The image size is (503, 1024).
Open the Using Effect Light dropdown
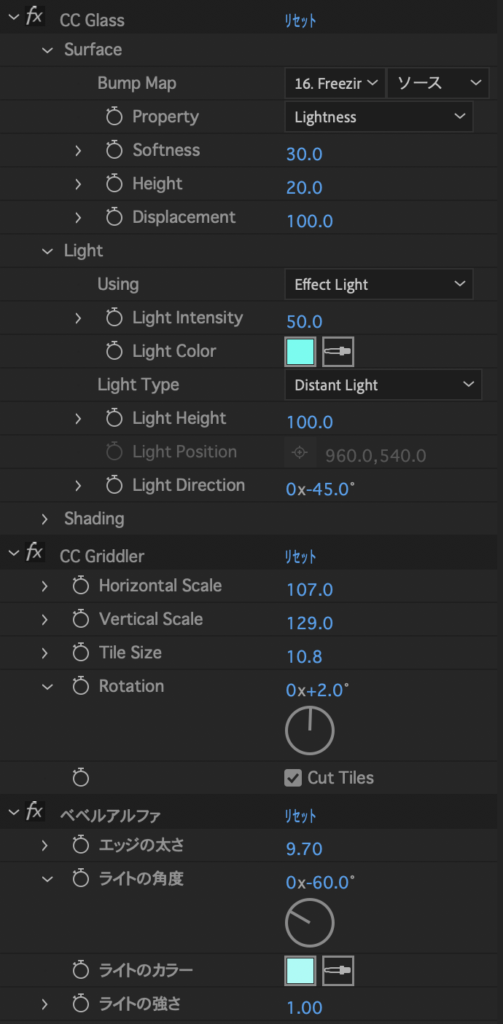pyautogui.click(x=379, y=284)
